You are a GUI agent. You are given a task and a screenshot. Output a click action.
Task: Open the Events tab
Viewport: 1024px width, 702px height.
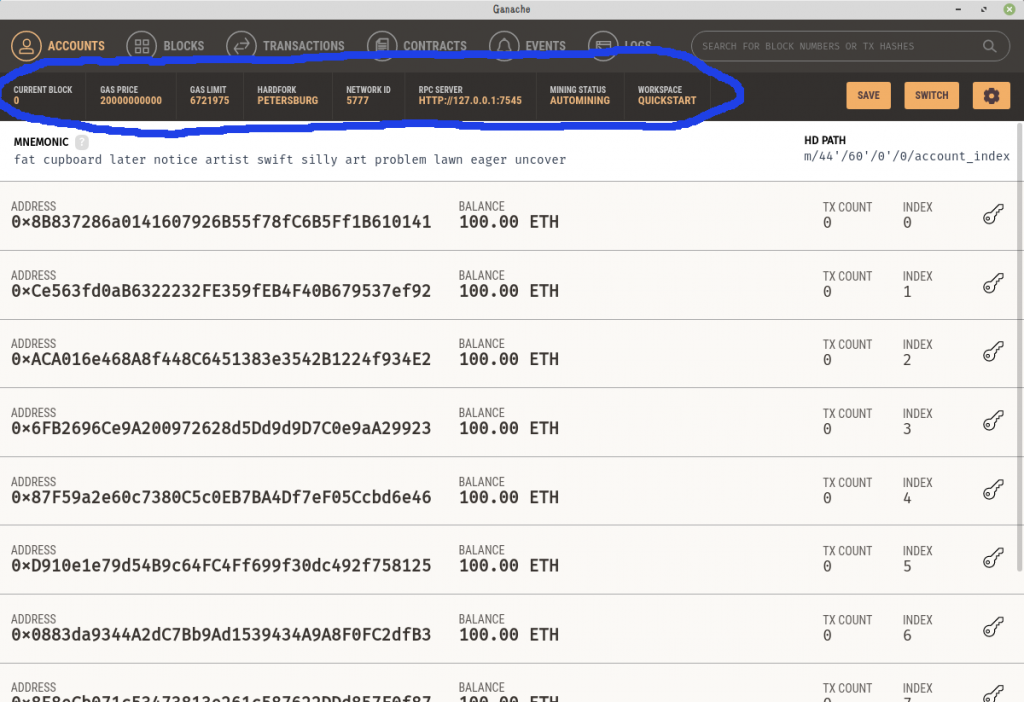point(527,46)
